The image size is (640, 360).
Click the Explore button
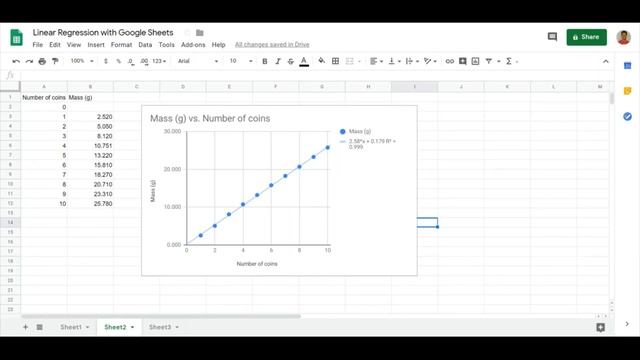[x=600, y=327]
